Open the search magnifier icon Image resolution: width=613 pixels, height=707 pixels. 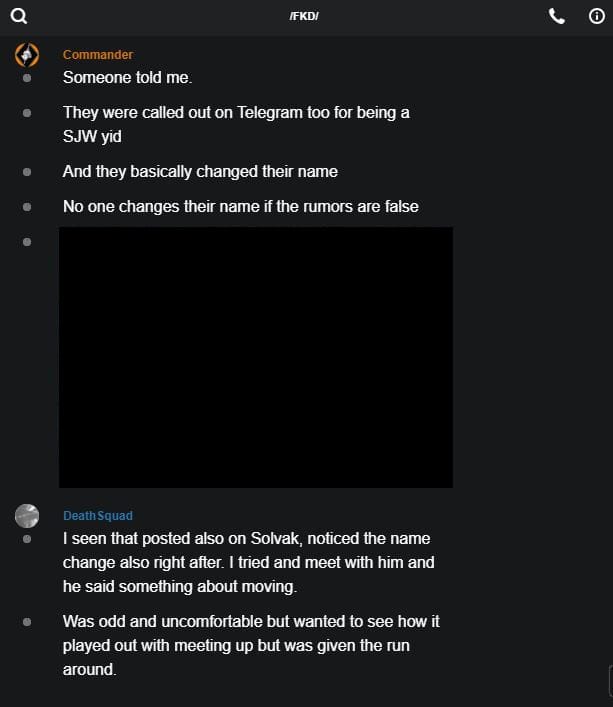point(18,16)
